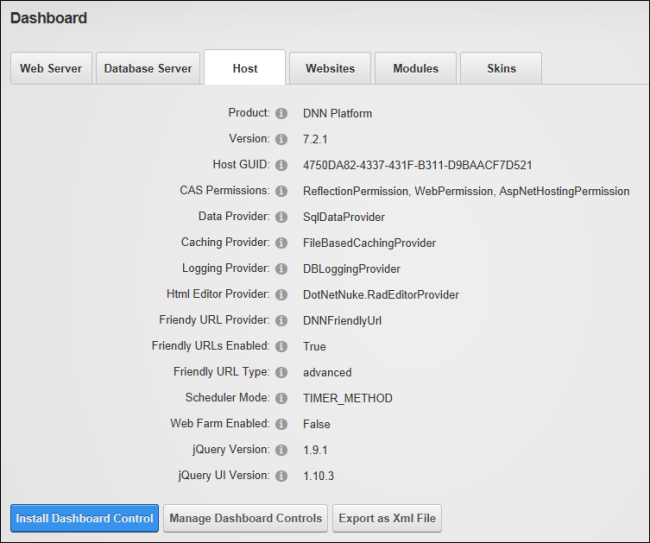Click the Friendly URLs Enabled value True

314,347
